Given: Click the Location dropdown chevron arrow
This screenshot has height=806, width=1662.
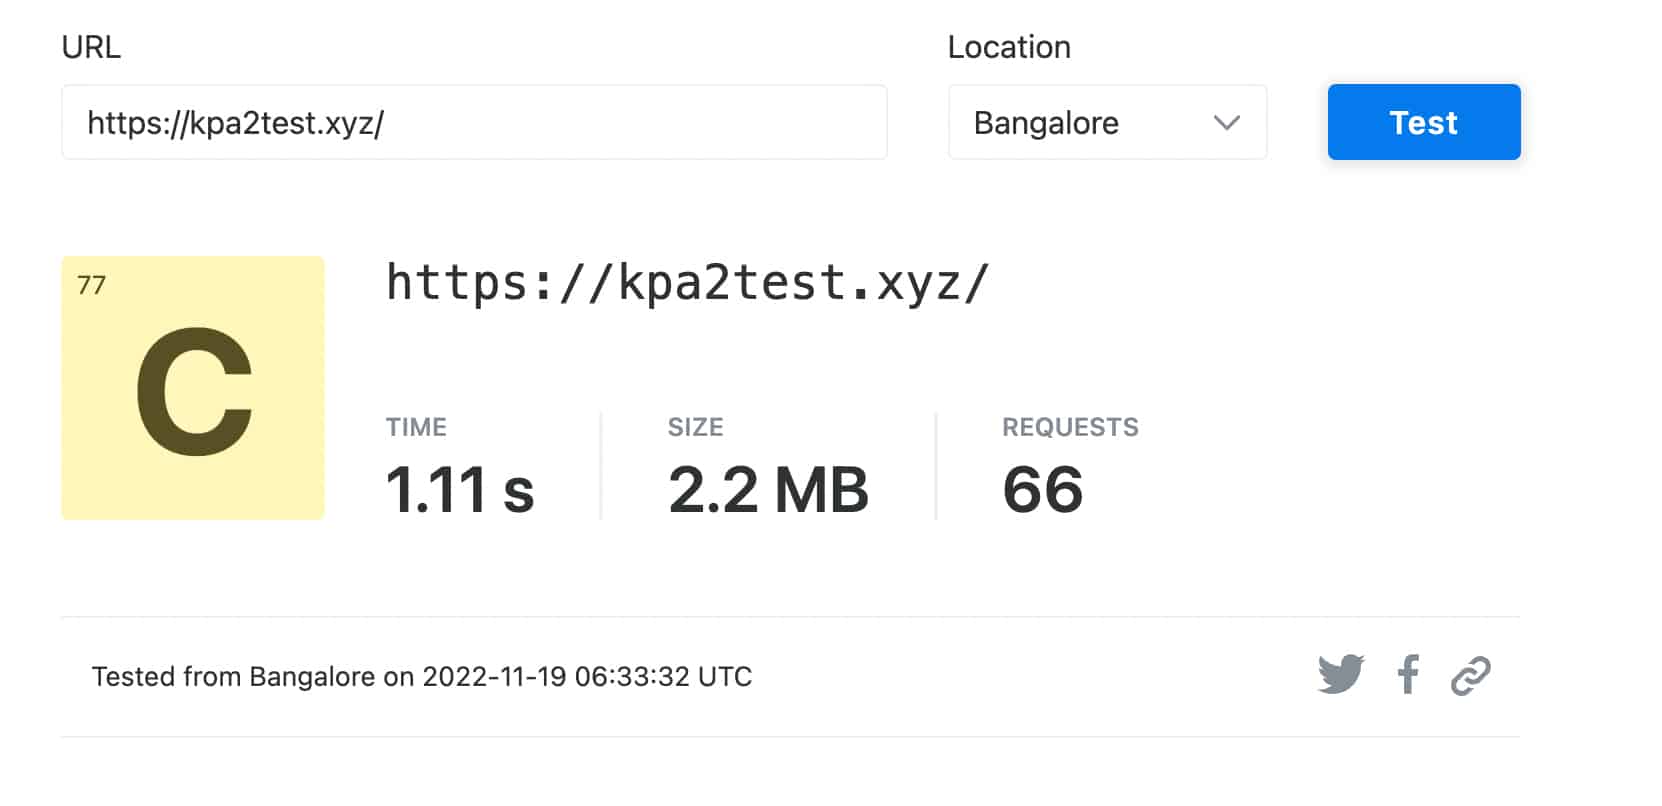Looking at the screenshot, I should pos(1226,123).
